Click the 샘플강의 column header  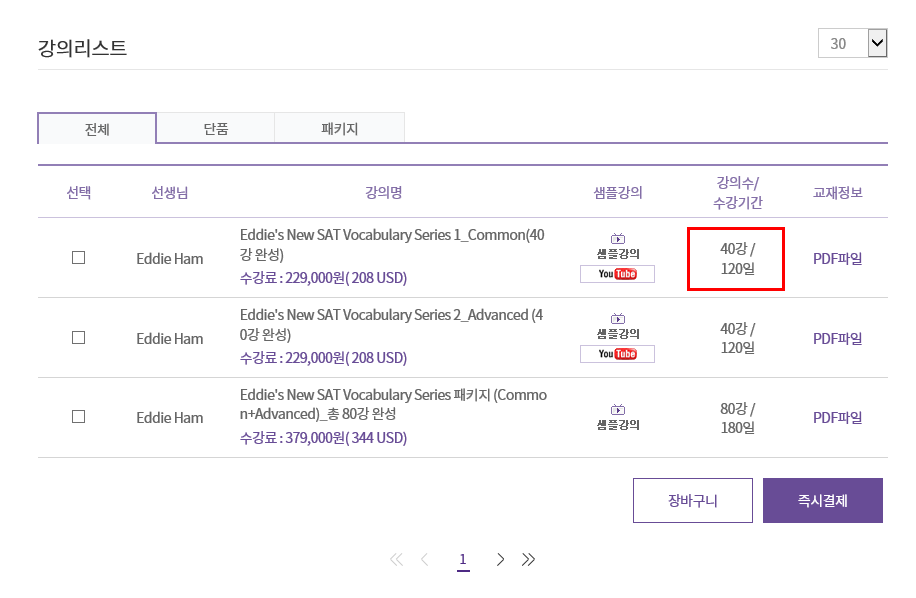(617, 192)
